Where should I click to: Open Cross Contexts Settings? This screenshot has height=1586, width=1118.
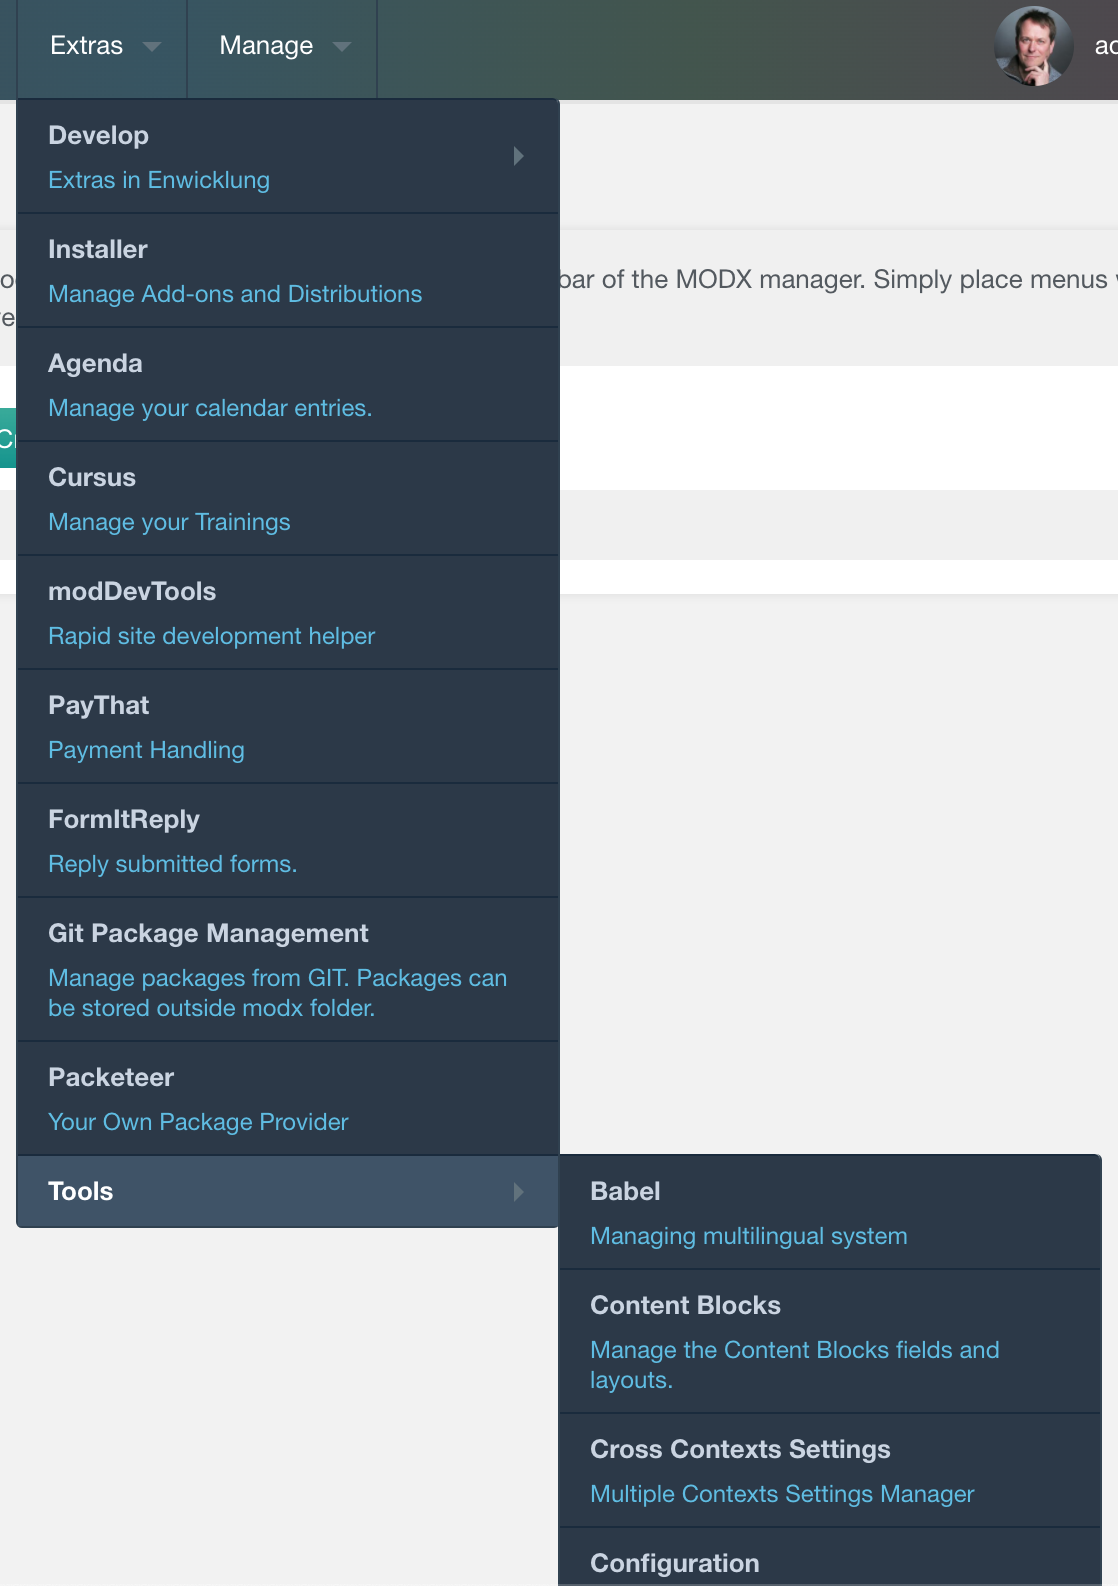coord(740,1449)
